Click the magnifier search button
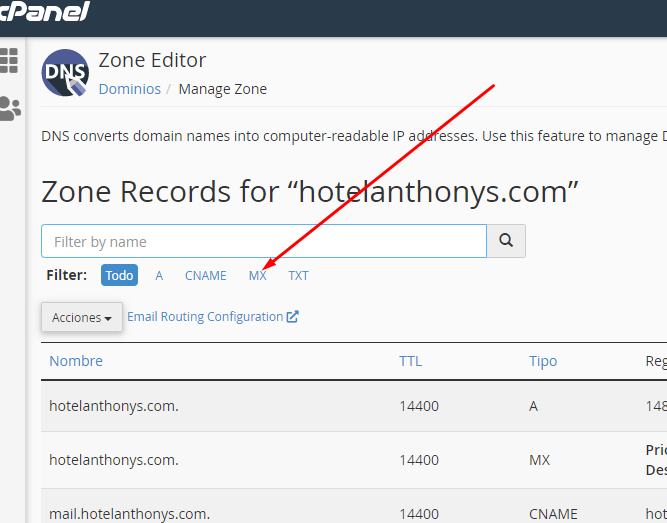Viewport: 667px width, 523px height. [x=506, y=241]
